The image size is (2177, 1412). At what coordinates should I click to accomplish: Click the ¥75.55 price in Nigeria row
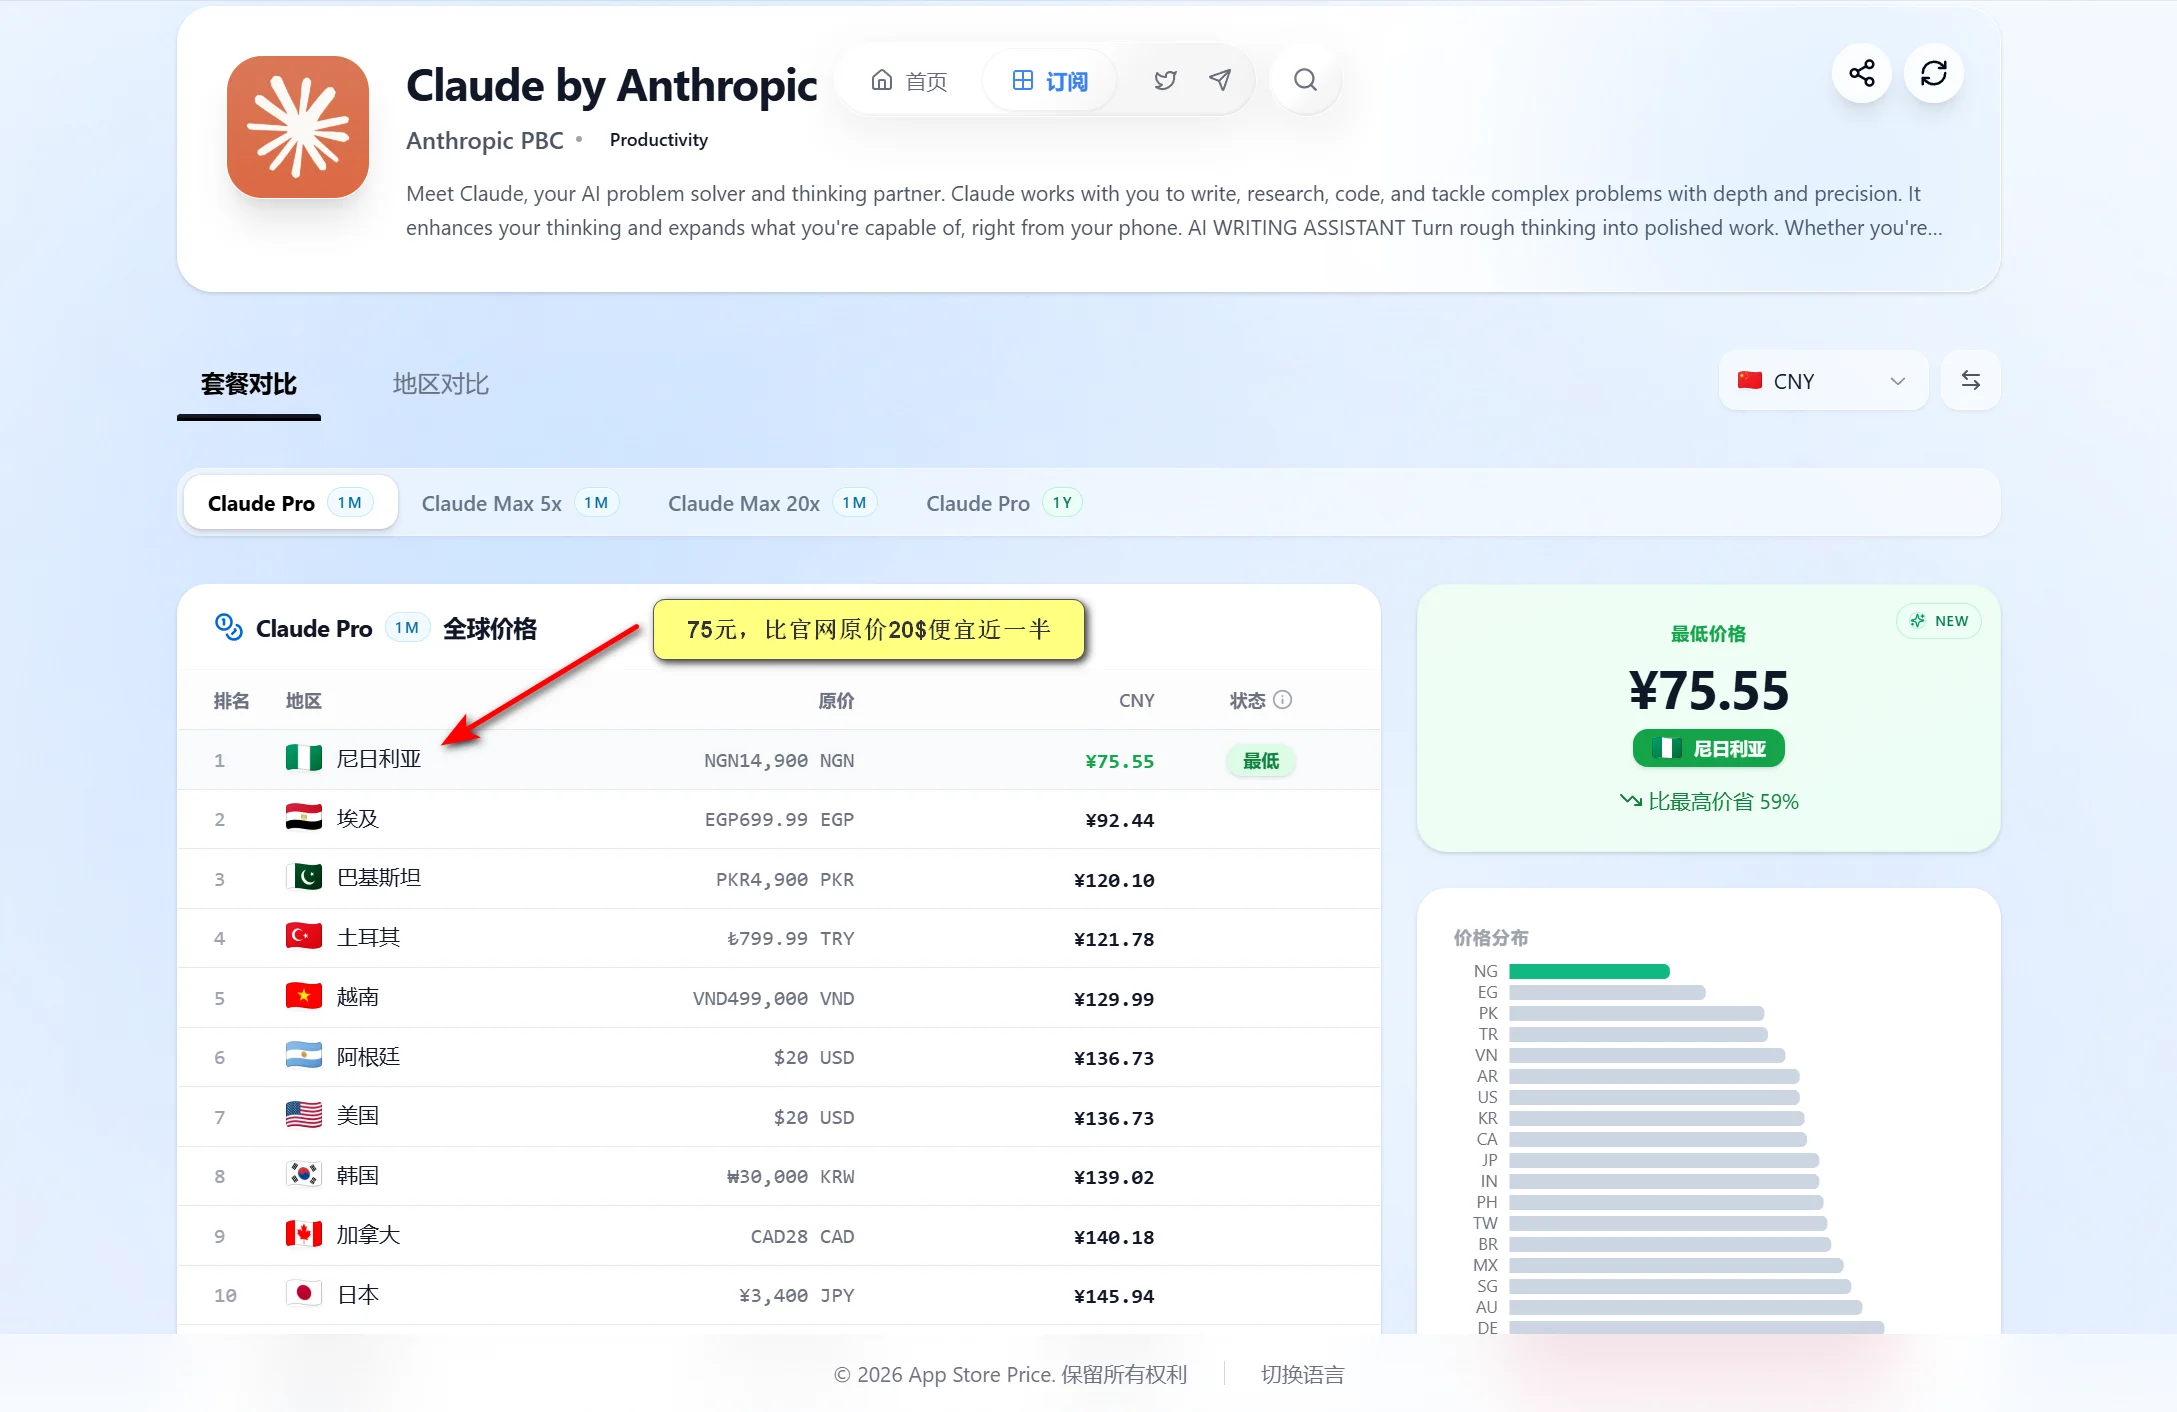(1119, 761)
